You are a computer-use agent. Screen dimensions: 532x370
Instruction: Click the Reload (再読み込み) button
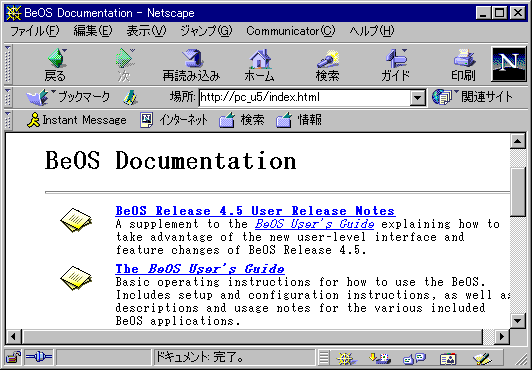[191, 64]
